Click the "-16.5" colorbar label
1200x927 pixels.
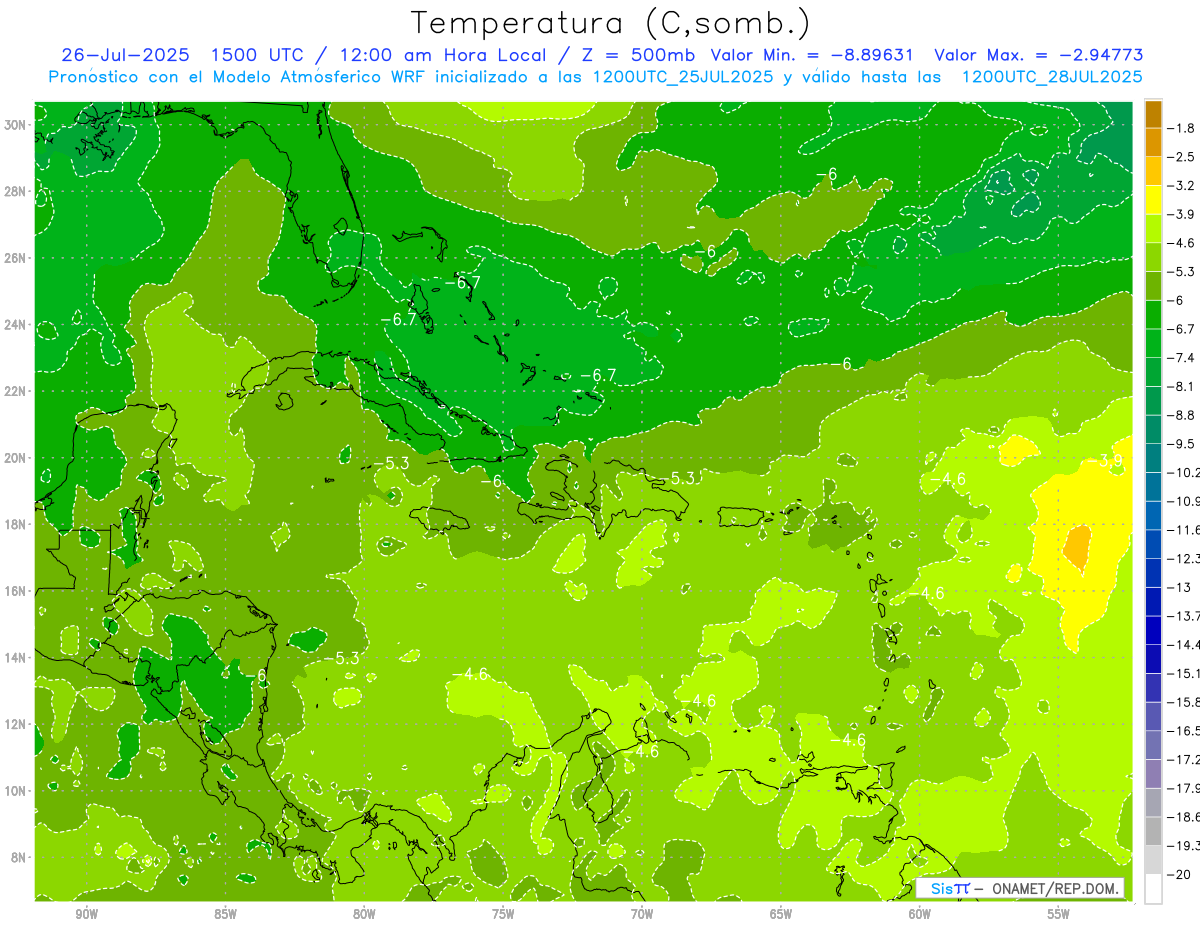click(x=1184, y=731)
